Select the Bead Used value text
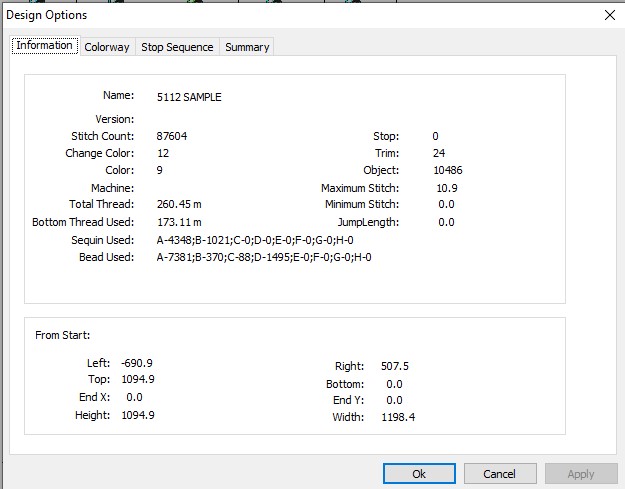This screenshot has width=625, height=489. click(264, 257)
